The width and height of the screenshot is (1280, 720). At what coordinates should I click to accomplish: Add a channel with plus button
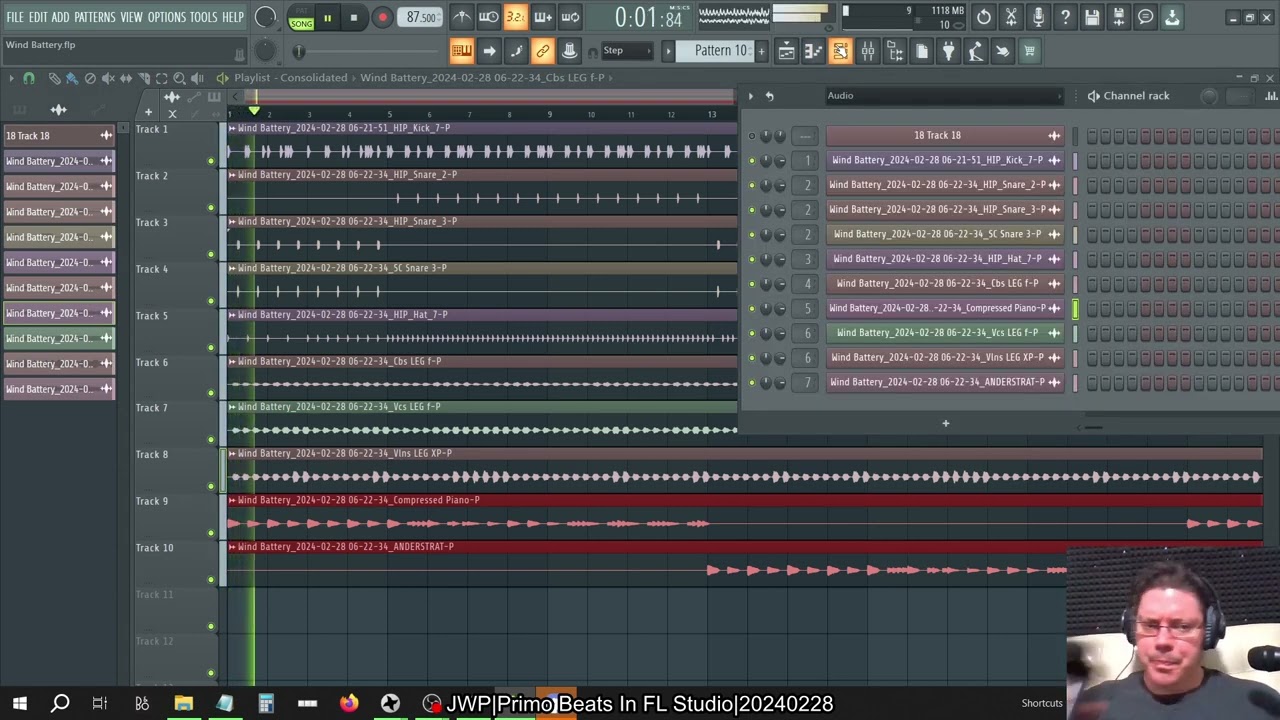click(945, 423)
